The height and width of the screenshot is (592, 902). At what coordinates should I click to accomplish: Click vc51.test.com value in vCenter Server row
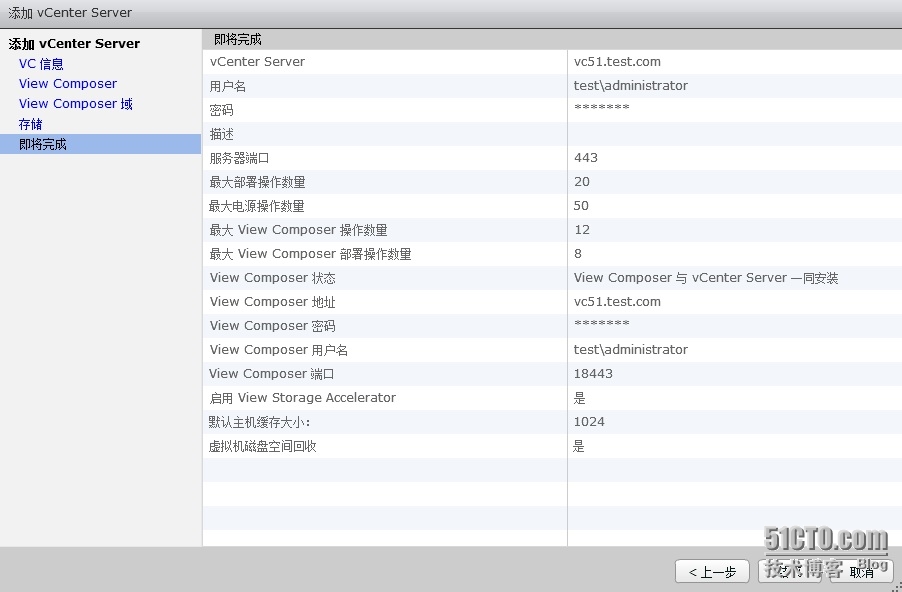coord(617,62)
